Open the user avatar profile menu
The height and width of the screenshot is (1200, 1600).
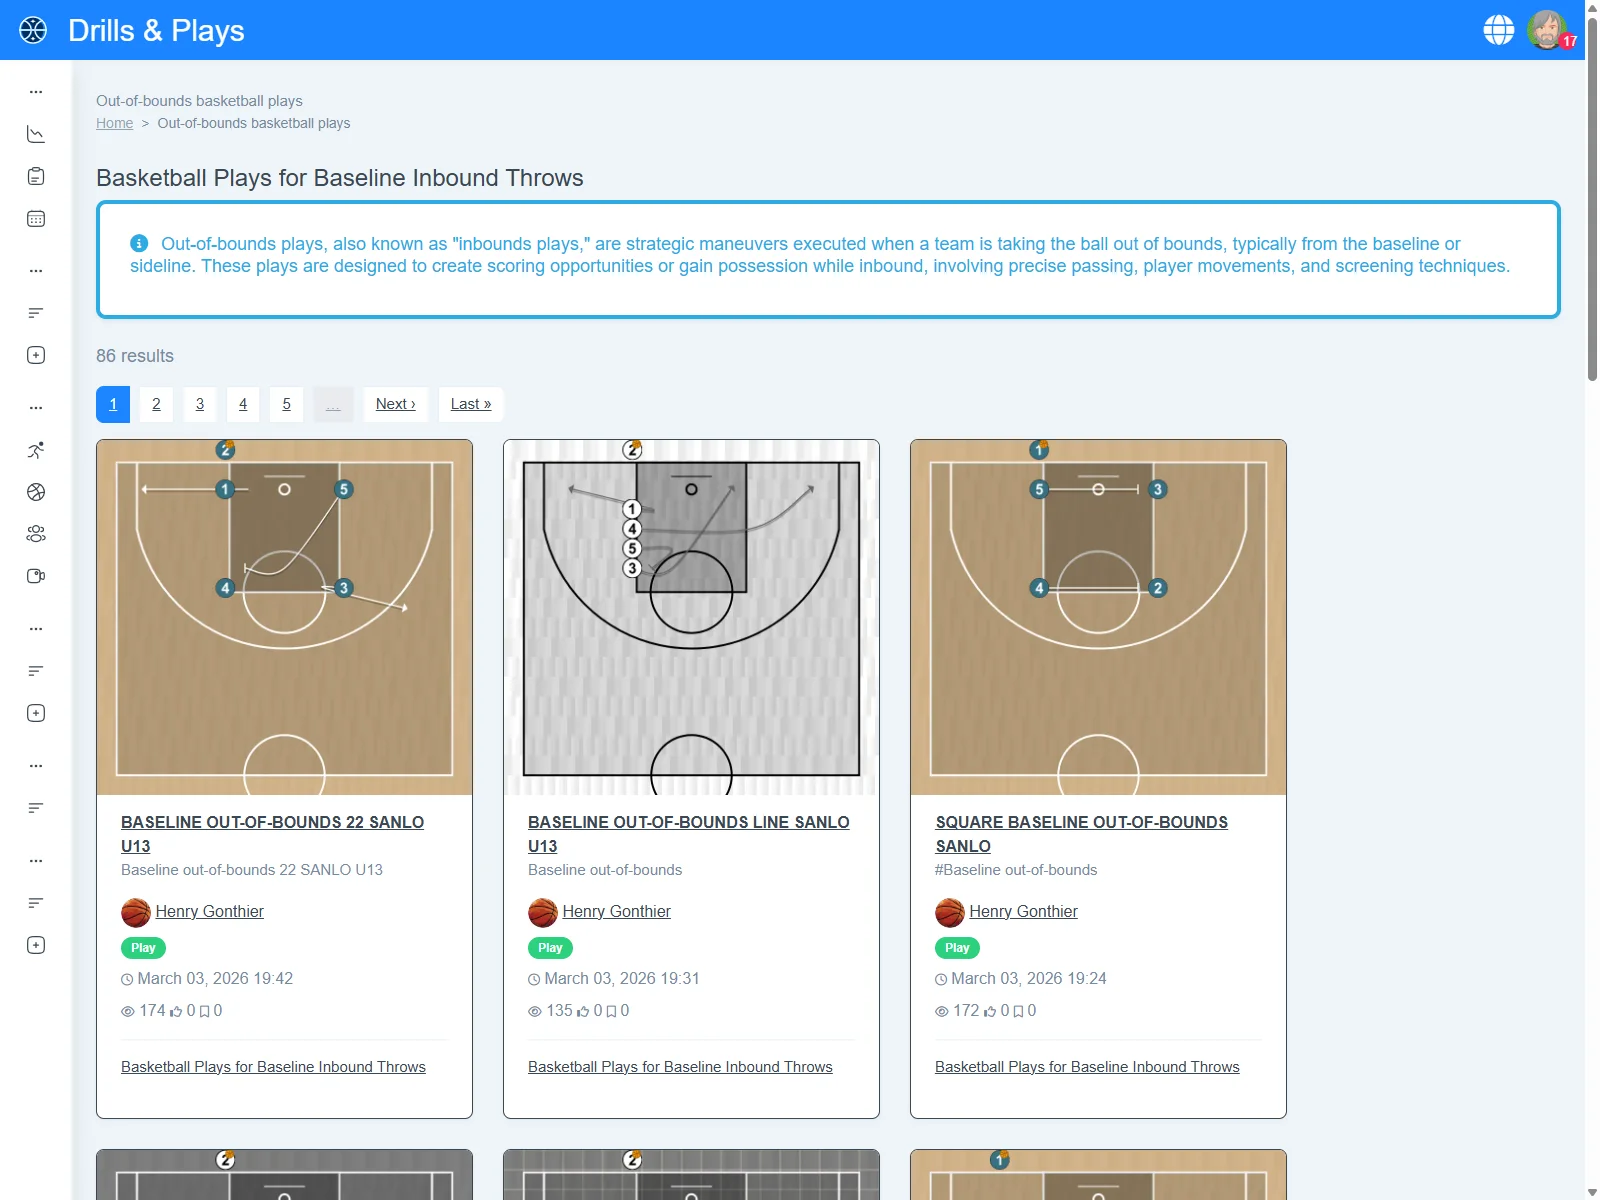click(x=1547, y=30)
